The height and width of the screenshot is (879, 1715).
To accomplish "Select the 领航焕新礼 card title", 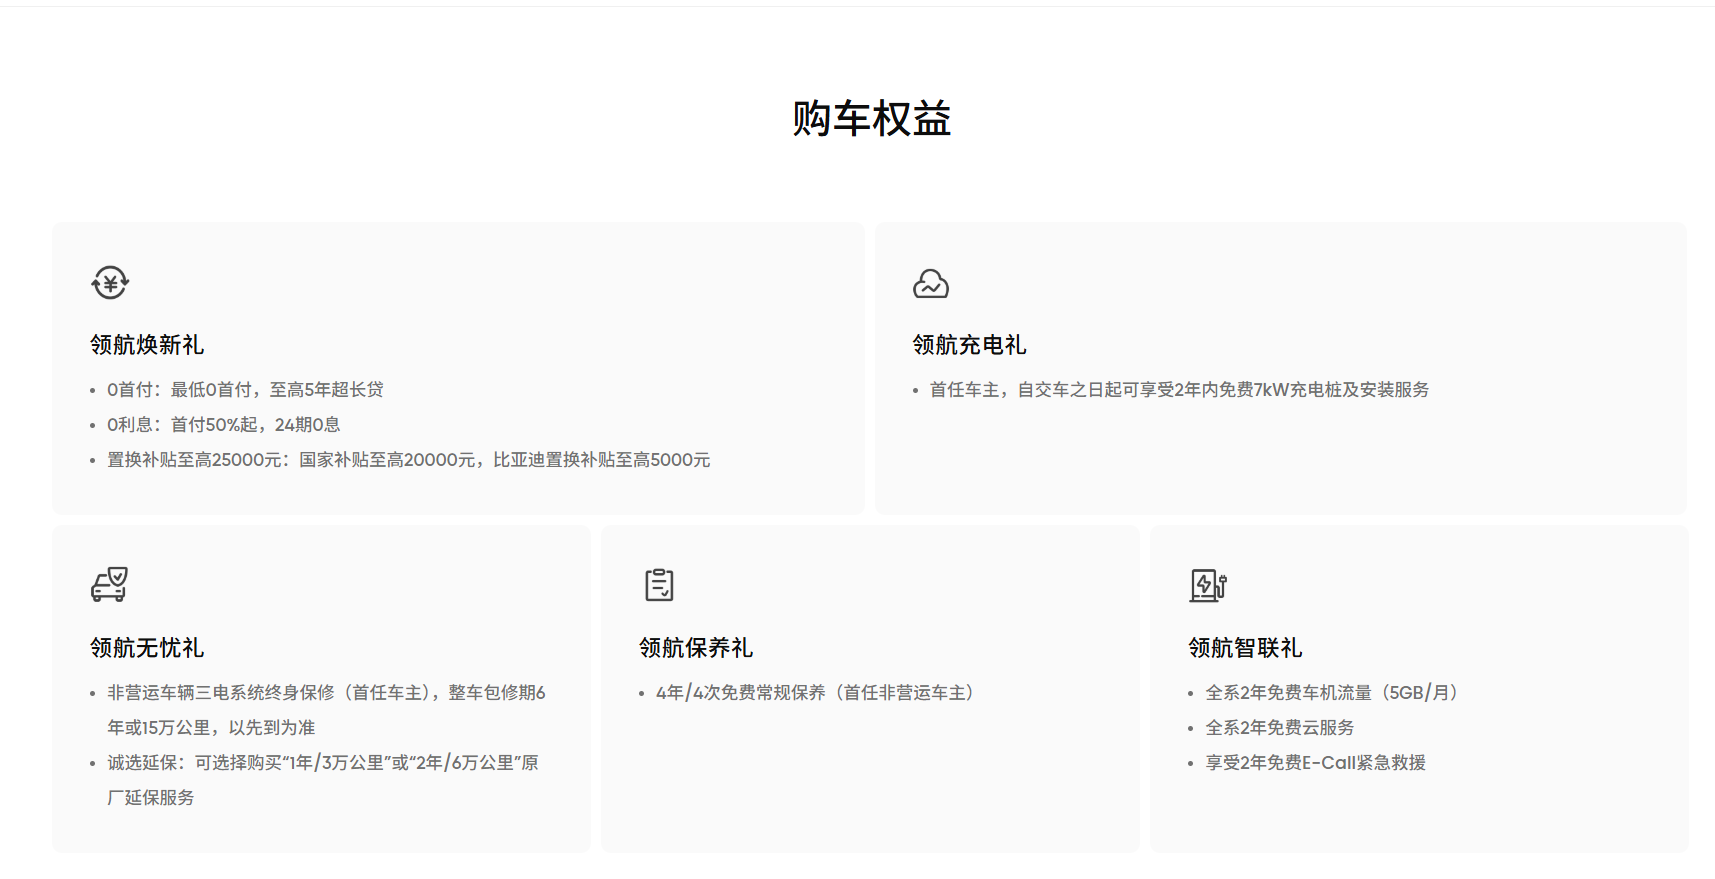I will (147, 345).
